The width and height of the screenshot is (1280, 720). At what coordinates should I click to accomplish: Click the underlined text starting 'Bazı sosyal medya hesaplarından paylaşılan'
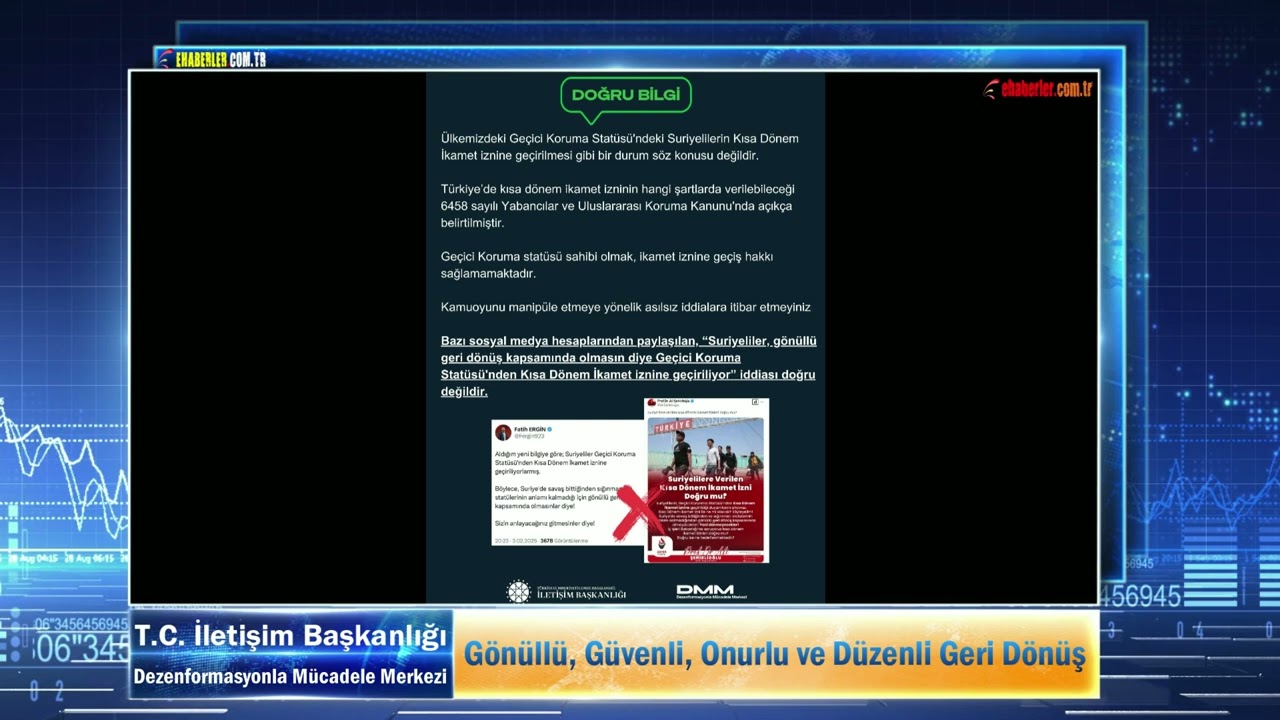[629, 366]
